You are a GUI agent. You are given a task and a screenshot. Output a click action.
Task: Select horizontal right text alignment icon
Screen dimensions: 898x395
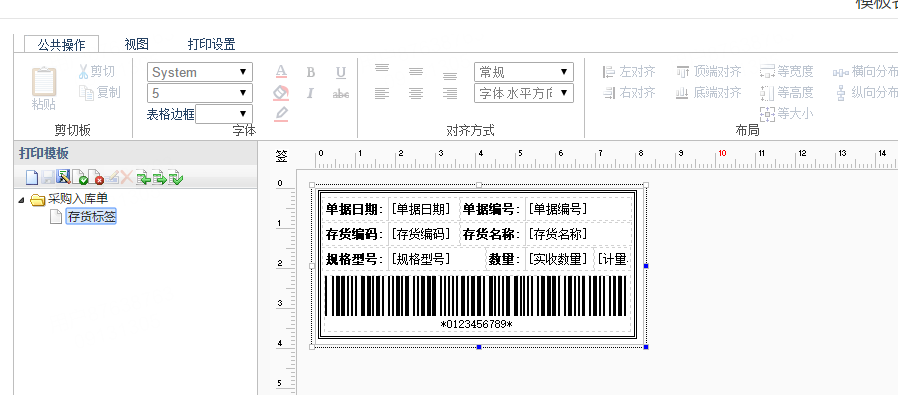click(450, 93)
